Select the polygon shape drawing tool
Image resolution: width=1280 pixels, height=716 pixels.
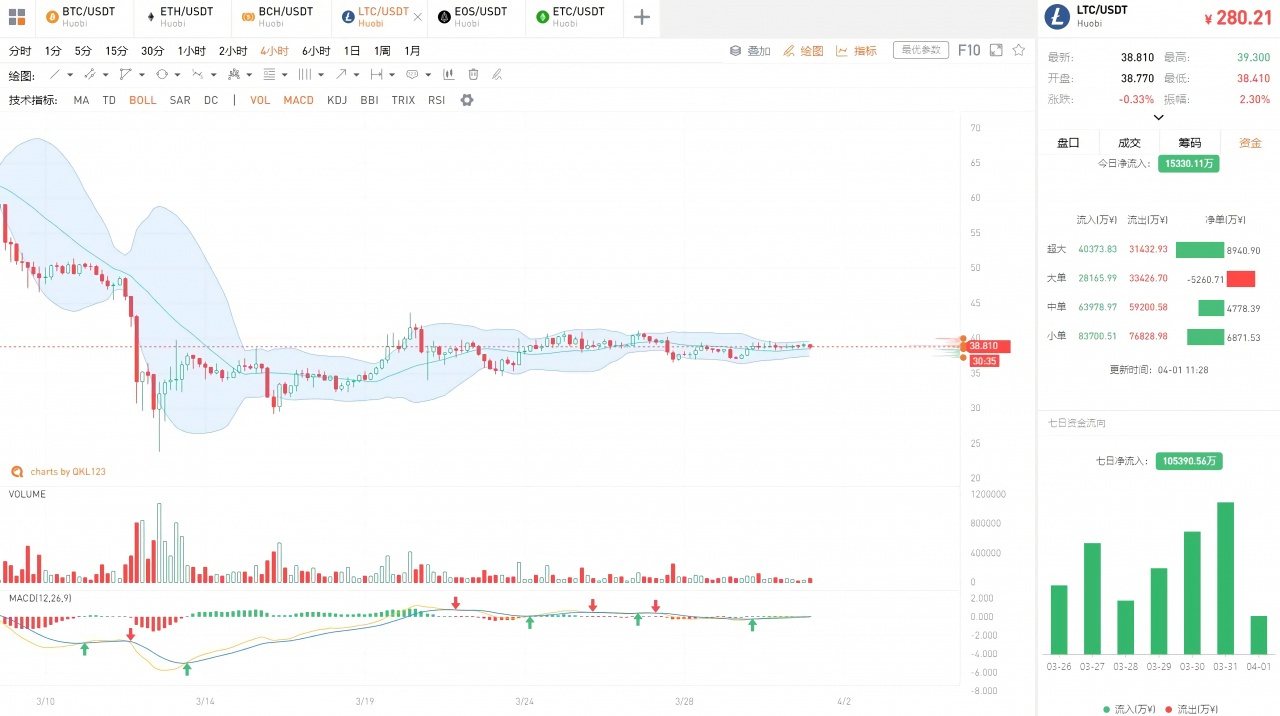click(125, 74)
